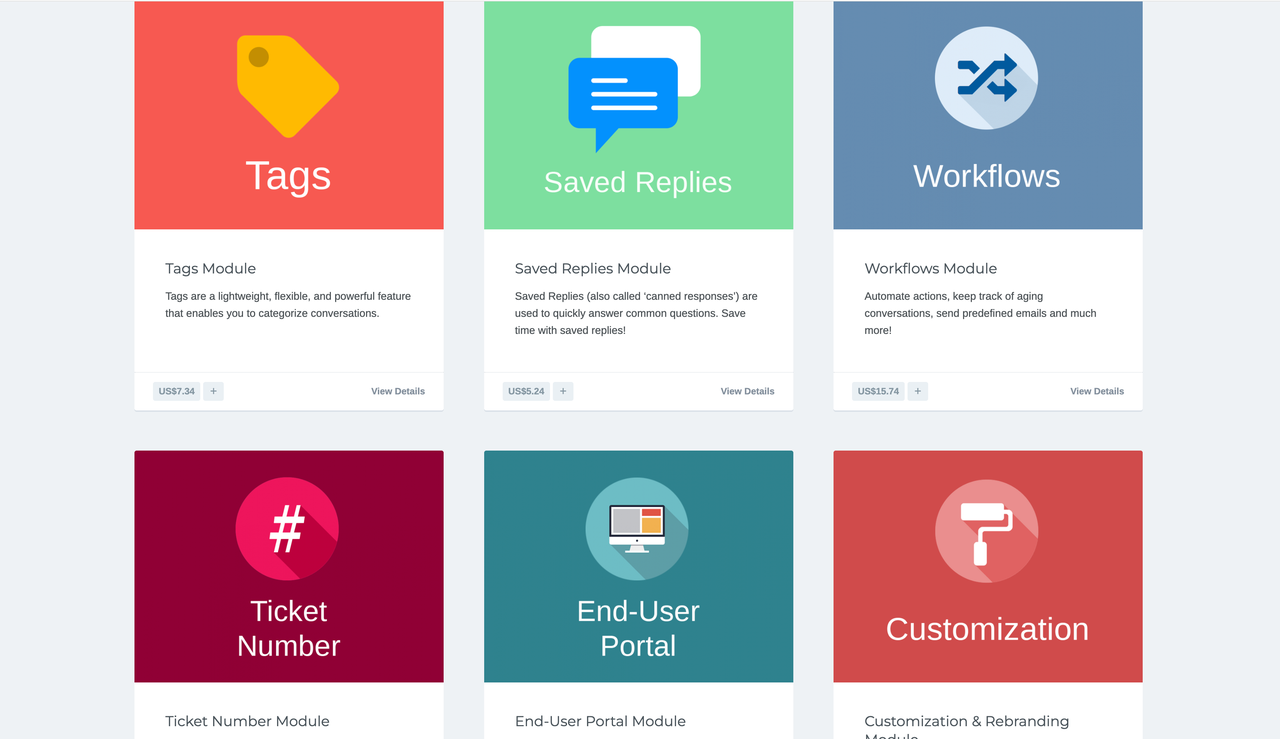Image resolution: width=1280 pixels, height=739 pixels.
Task: Click the monitor icon on End-User Portal
Action: click(x=637, y=528)
